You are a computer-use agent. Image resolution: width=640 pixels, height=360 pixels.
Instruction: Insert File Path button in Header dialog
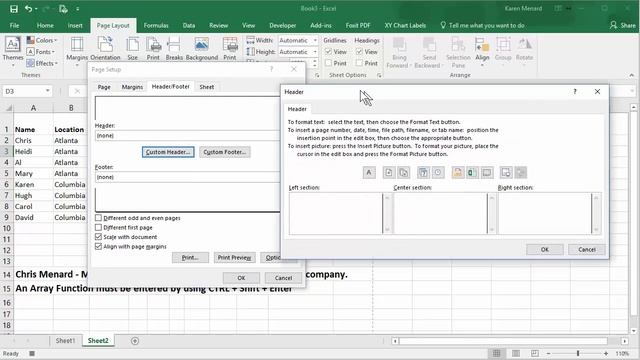tap(458, 172)
